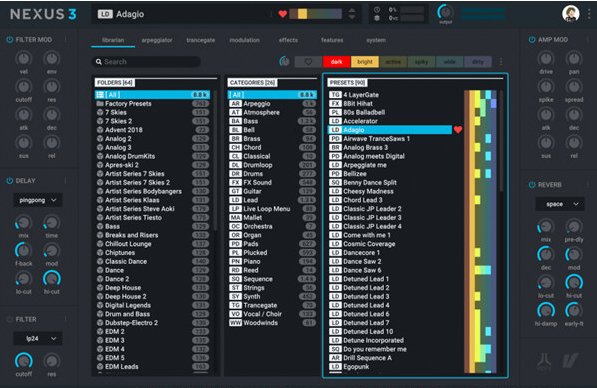Toggle the FILTER MOD power button
Image resolution: width=597 pixels, height=388 pixels.
[x=10, y=40]
